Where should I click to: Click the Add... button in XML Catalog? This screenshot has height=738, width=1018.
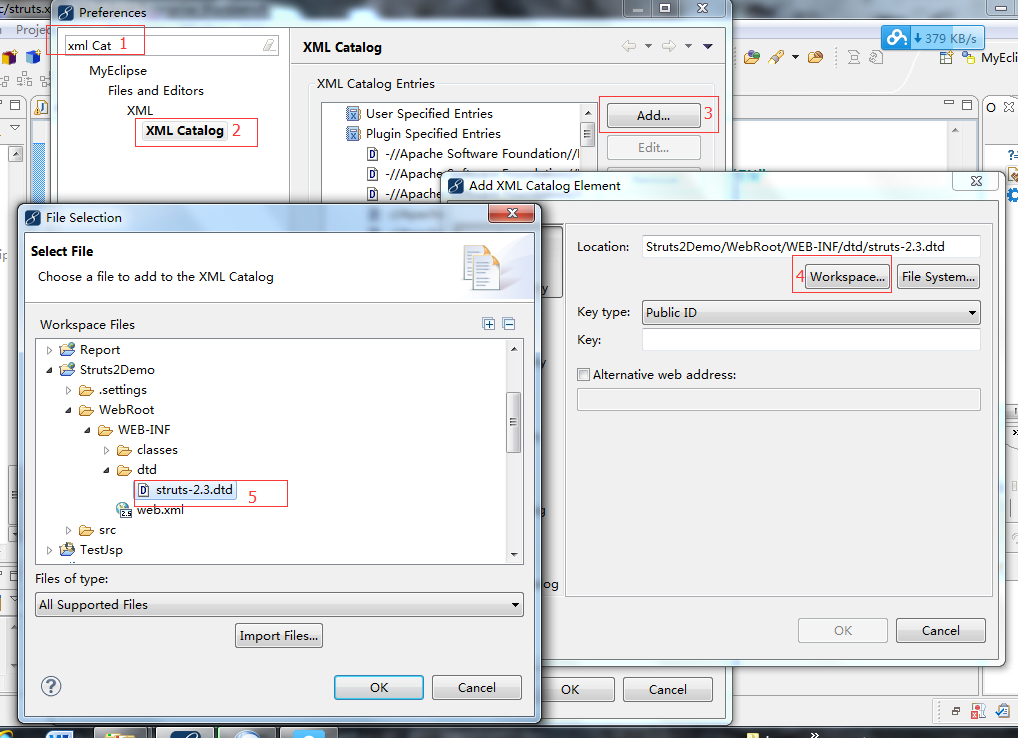(653, 116)
